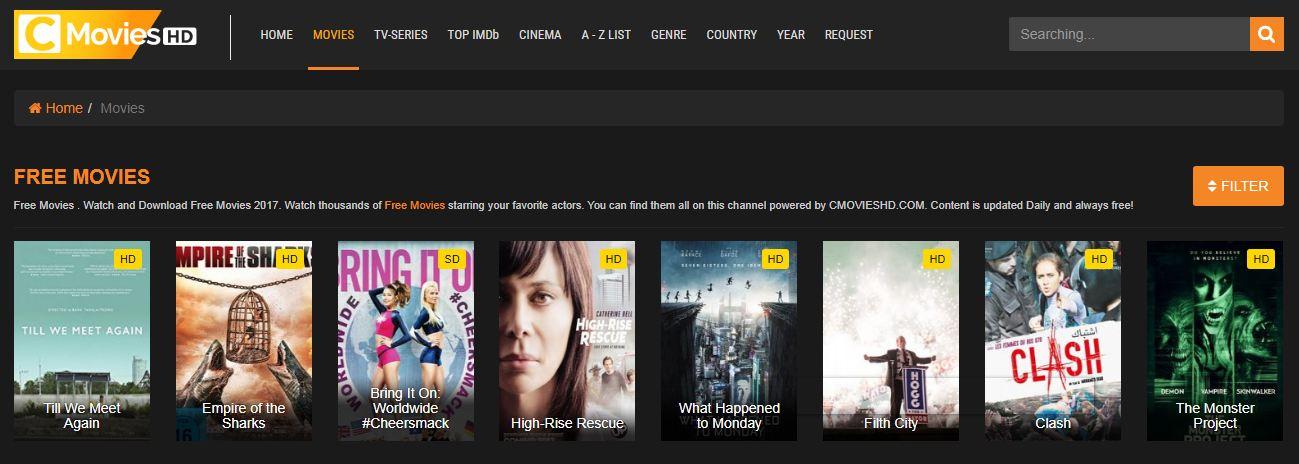Click the SD badge on Bring It On

[x=452, y=259]
